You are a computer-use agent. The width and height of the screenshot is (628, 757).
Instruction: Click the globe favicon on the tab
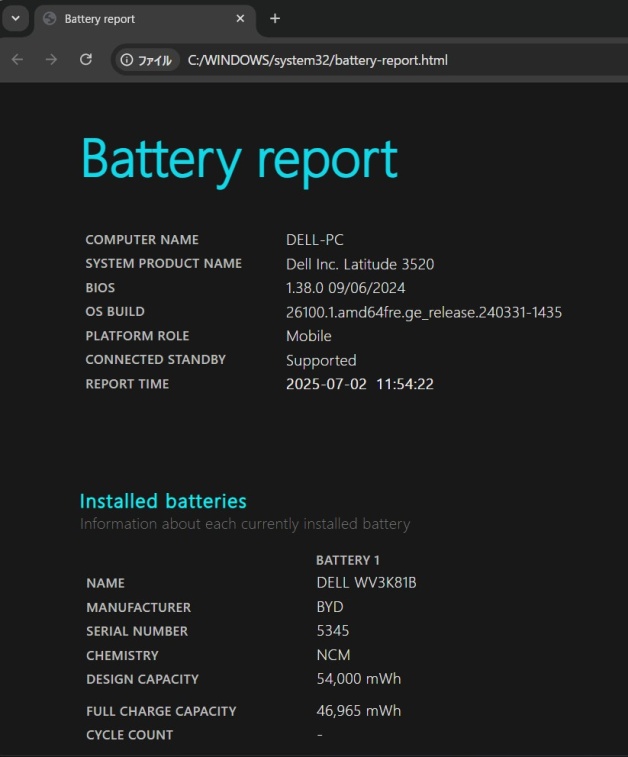tap(49, 19)
